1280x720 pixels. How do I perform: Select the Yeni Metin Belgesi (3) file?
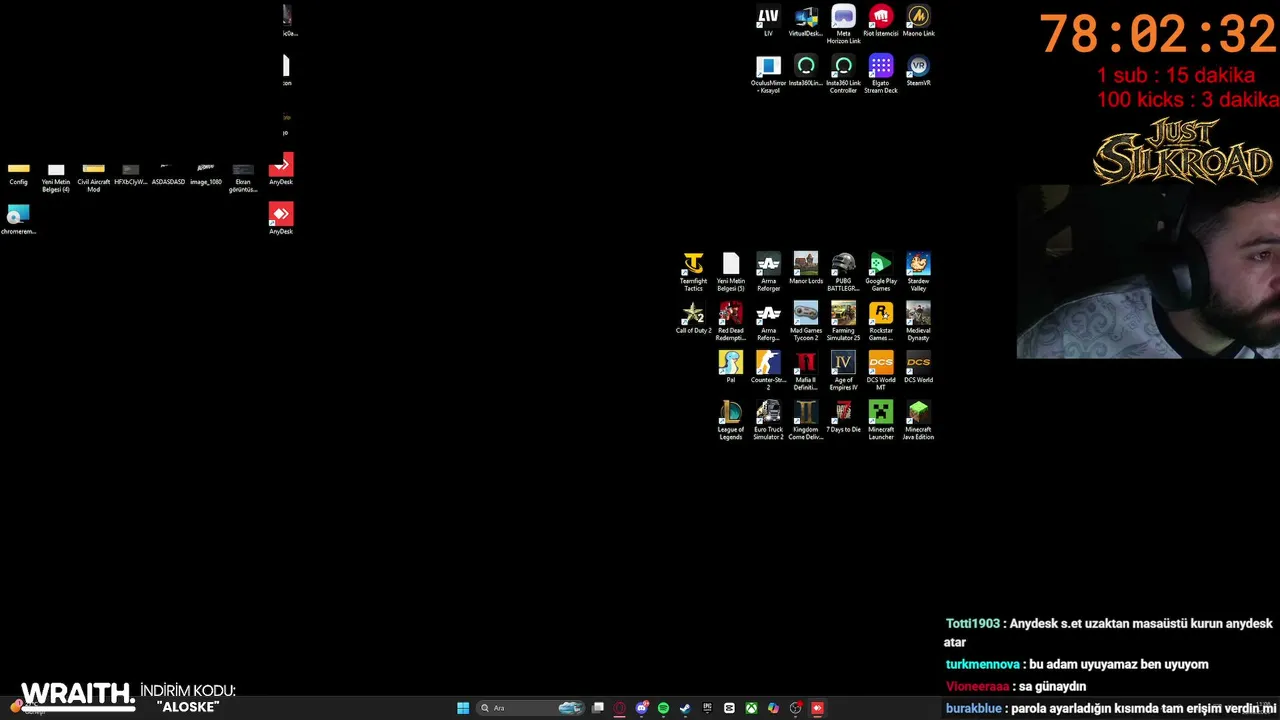tap(731, 272)
